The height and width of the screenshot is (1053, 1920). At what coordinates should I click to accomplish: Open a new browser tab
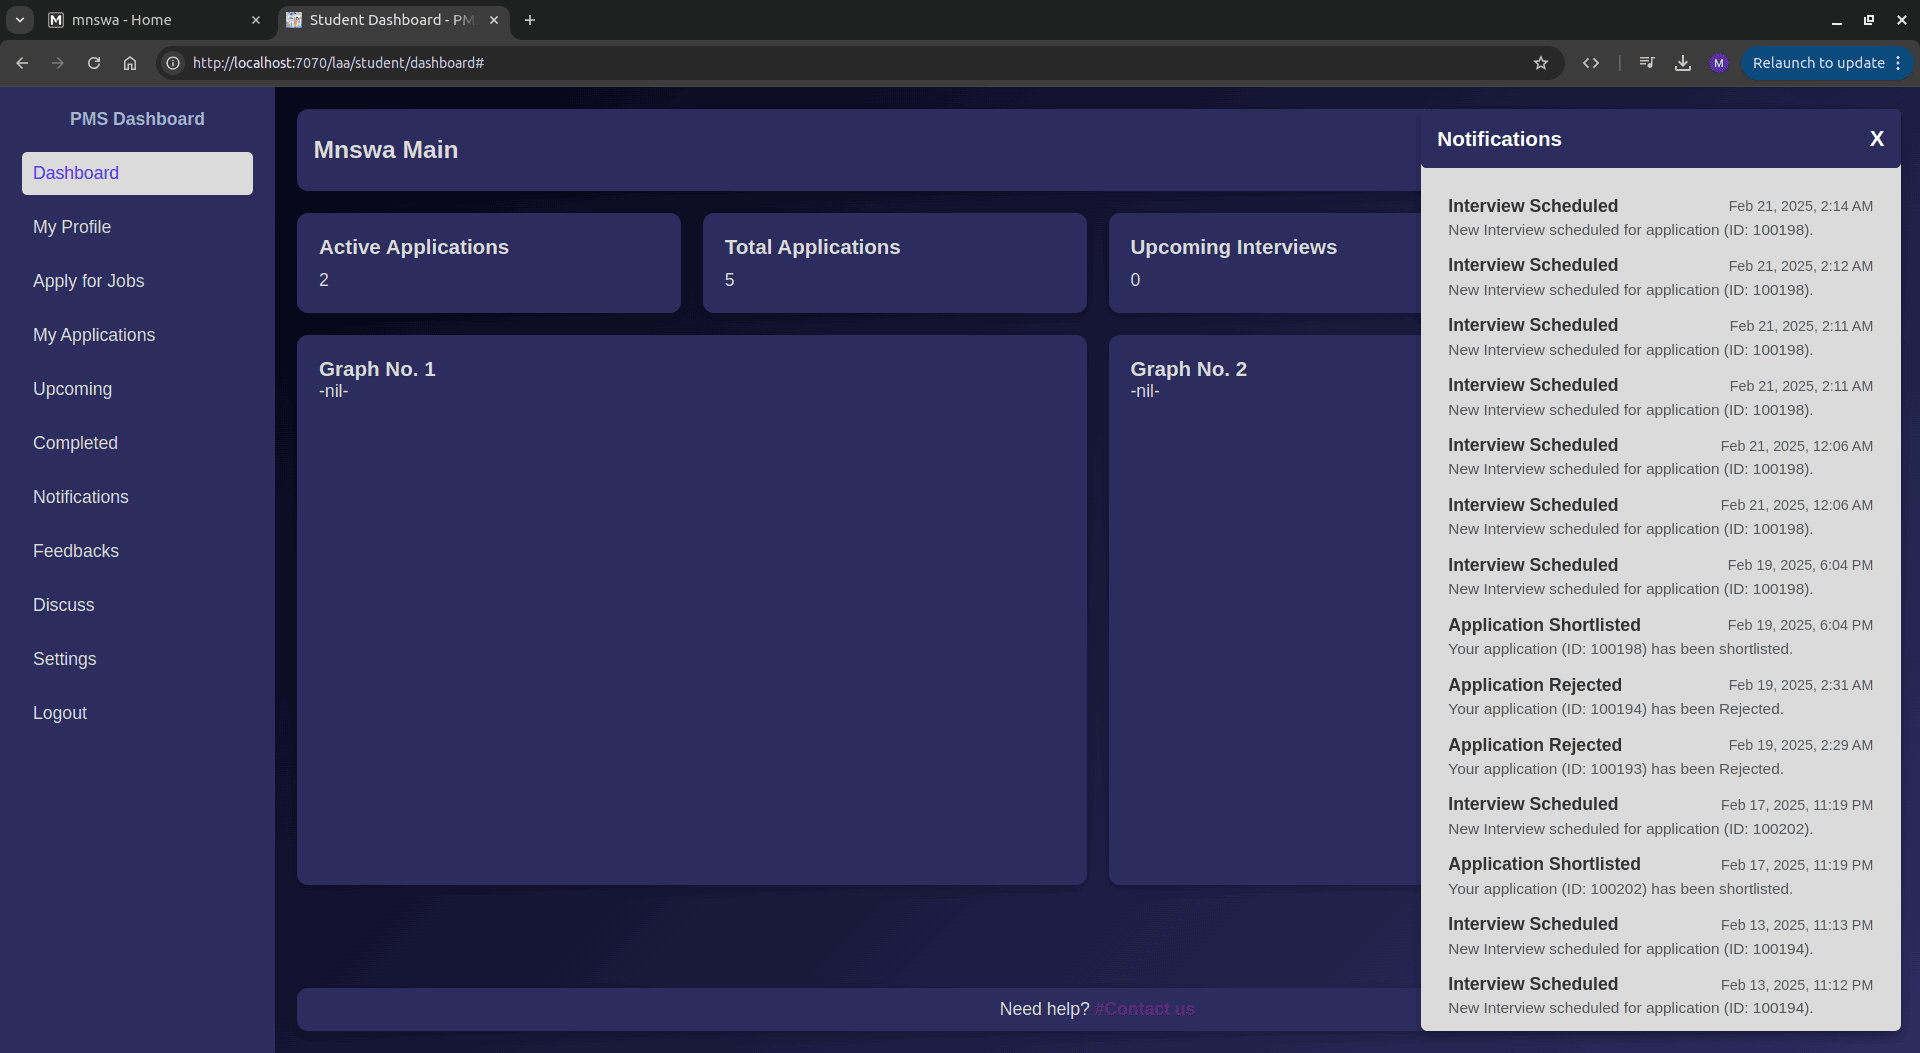tap(530, 20)
